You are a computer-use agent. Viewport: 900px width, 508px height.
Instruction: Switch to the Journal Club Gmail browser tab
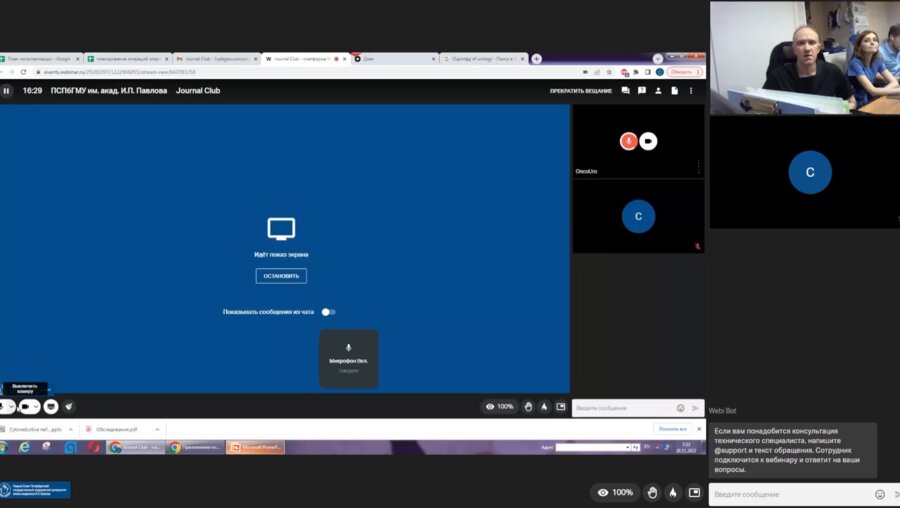click(215, 59)
